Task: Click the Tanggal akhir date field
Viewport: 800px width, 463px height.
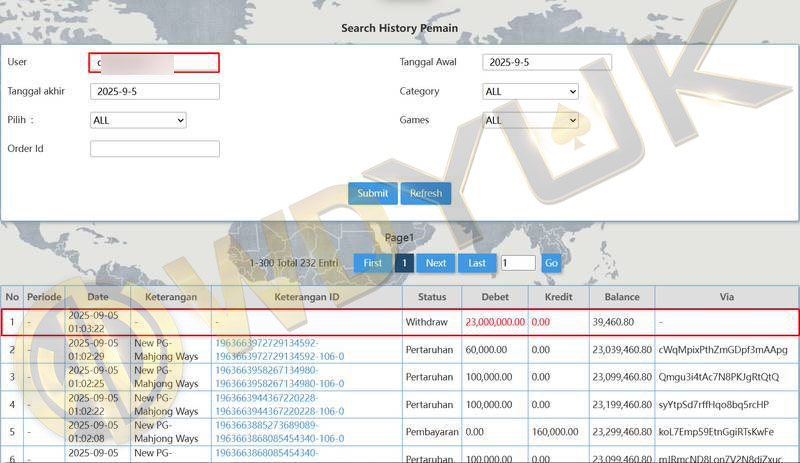Action: click(155, 91)
